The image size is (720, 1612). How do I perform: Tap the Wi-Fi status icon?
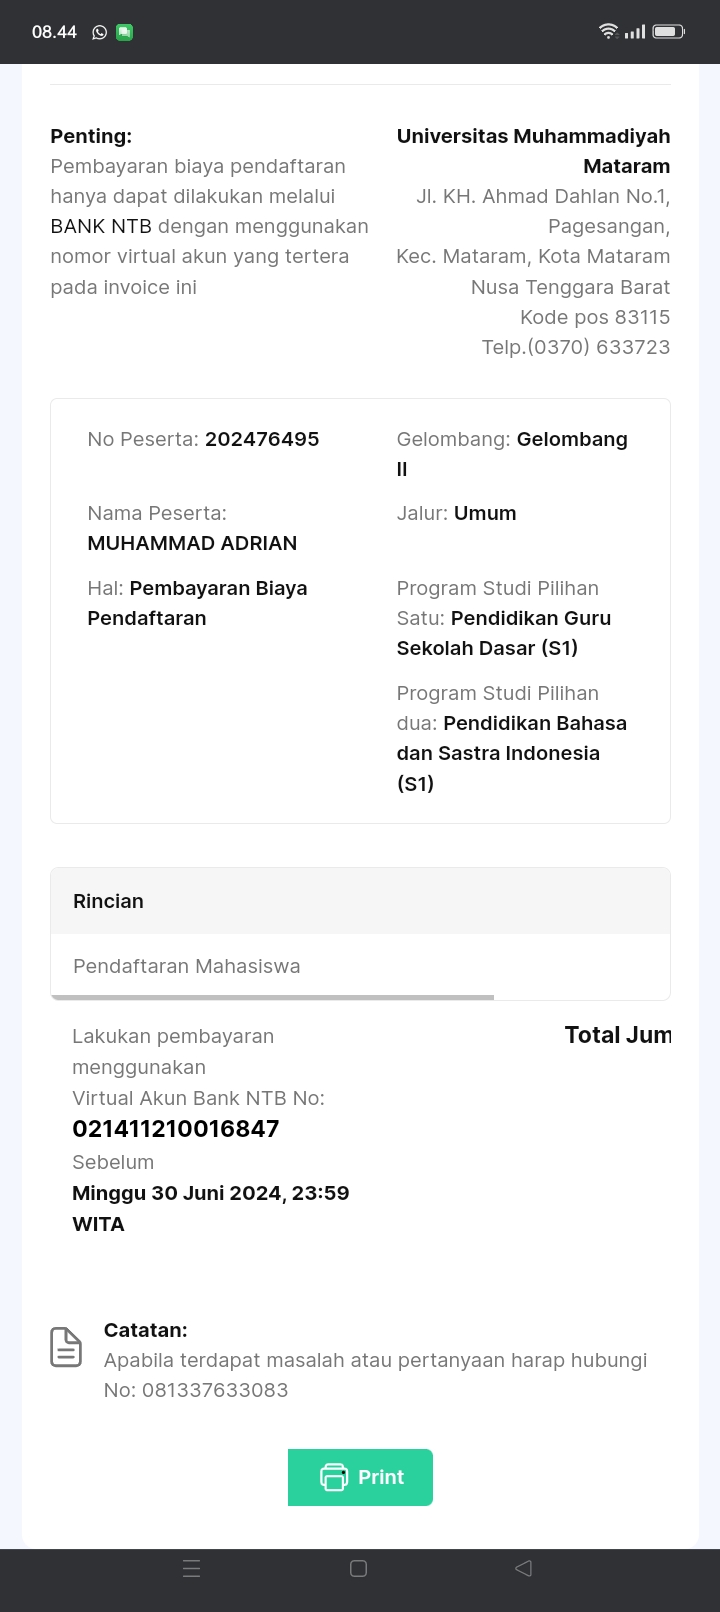pyautogui.click(x=608, y=31)
